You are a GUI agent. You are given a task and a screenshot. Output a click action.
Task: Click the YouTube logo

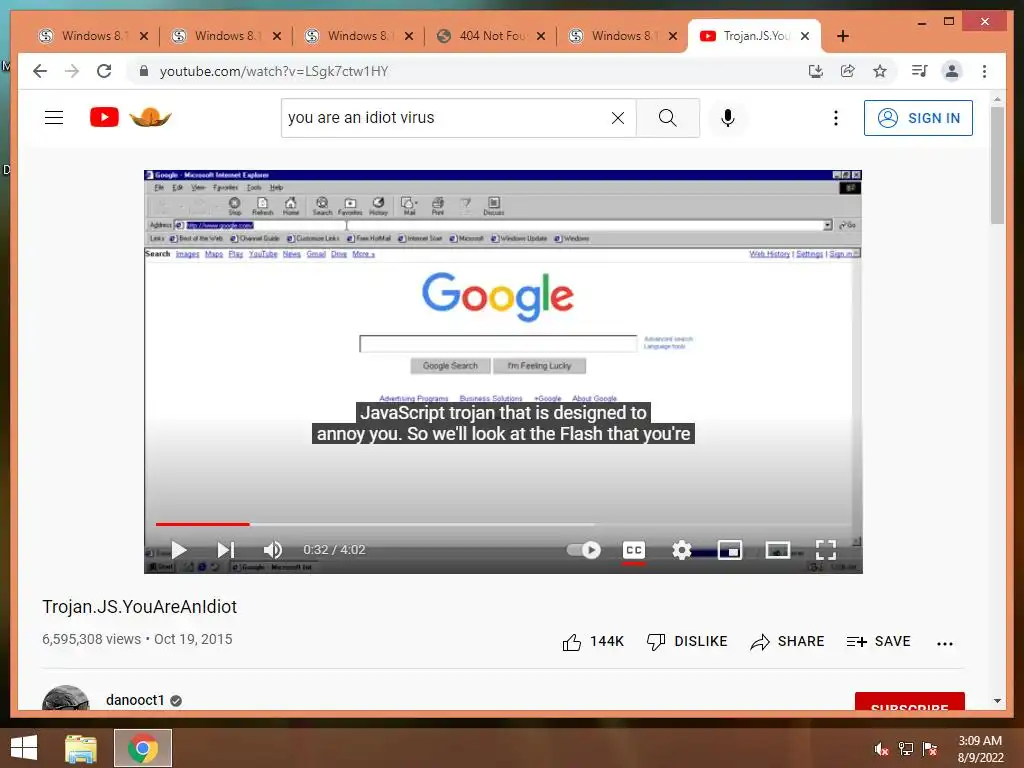click(x=104, y=118)
